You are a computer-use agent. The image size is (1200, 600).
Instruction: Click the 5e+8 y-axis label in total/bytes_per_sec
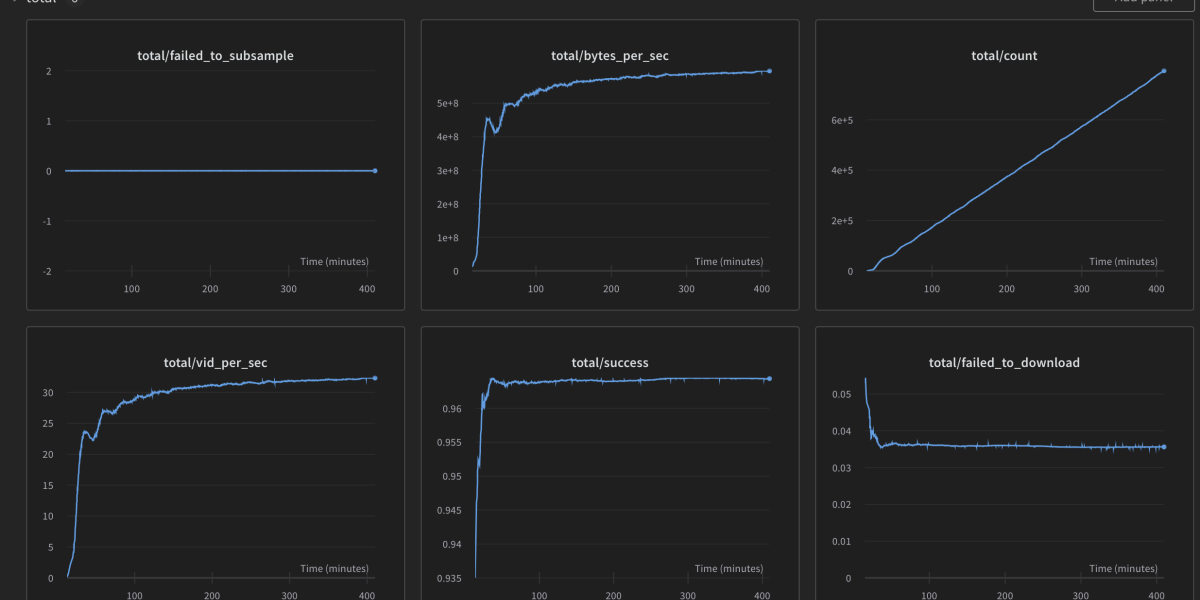tap(446, 103)
